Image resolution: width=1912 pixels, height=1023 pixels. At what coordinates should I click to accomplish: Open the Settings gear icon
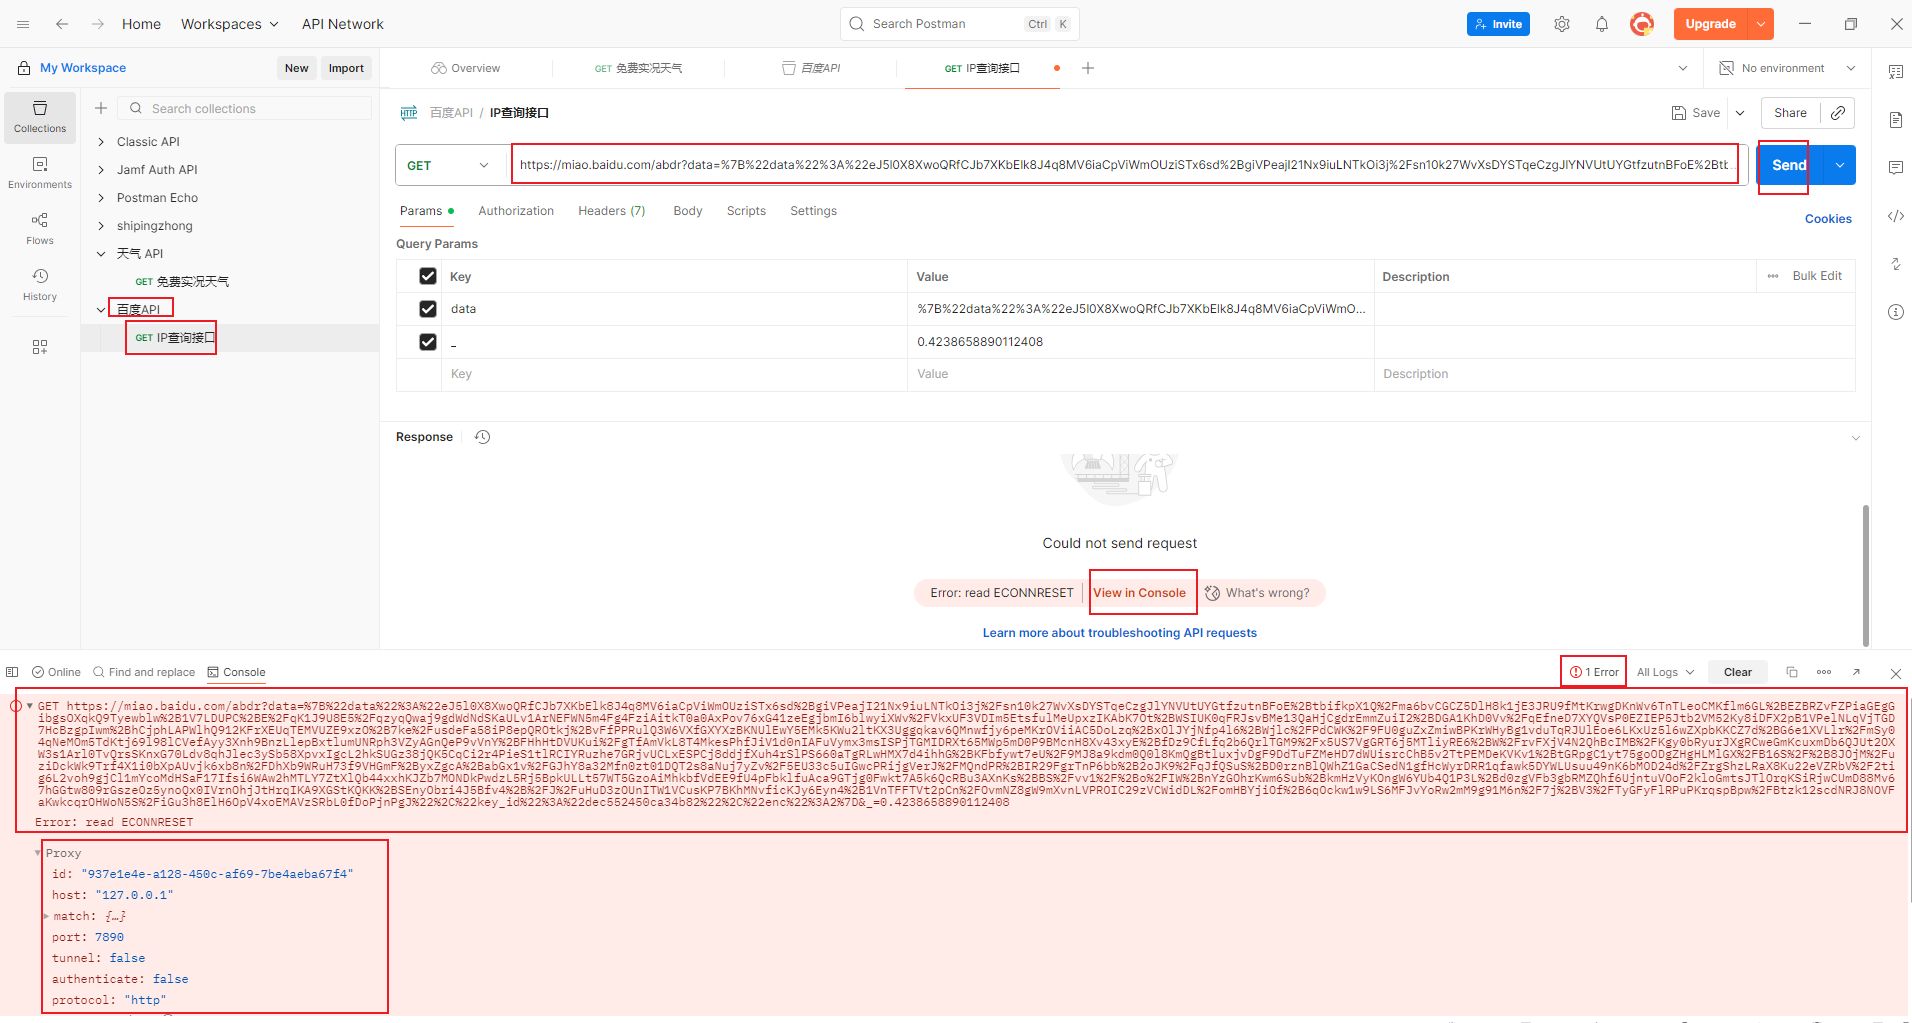(x=1561, y=24)
